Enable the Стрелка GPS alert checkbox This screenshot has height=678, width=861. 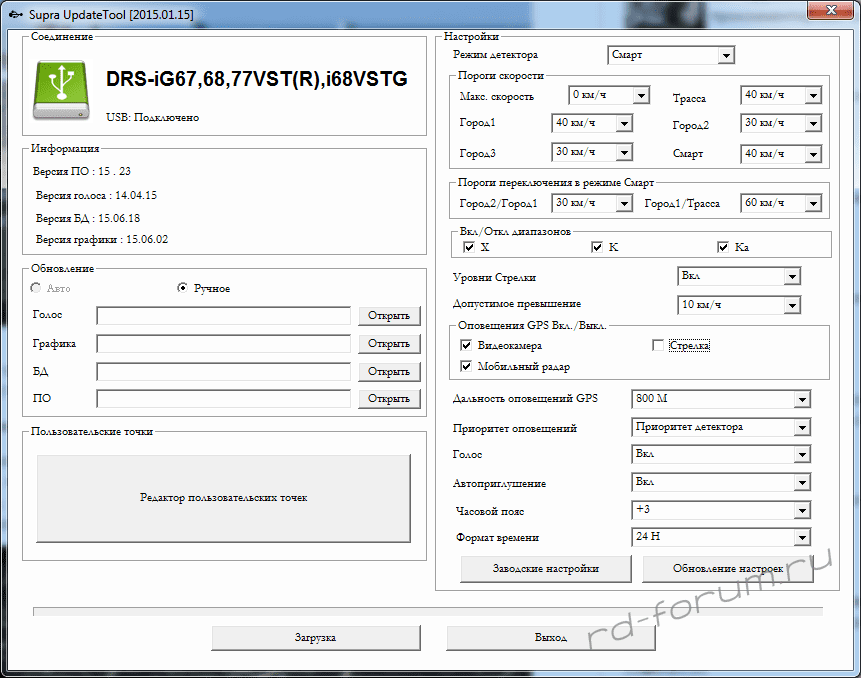658,346
